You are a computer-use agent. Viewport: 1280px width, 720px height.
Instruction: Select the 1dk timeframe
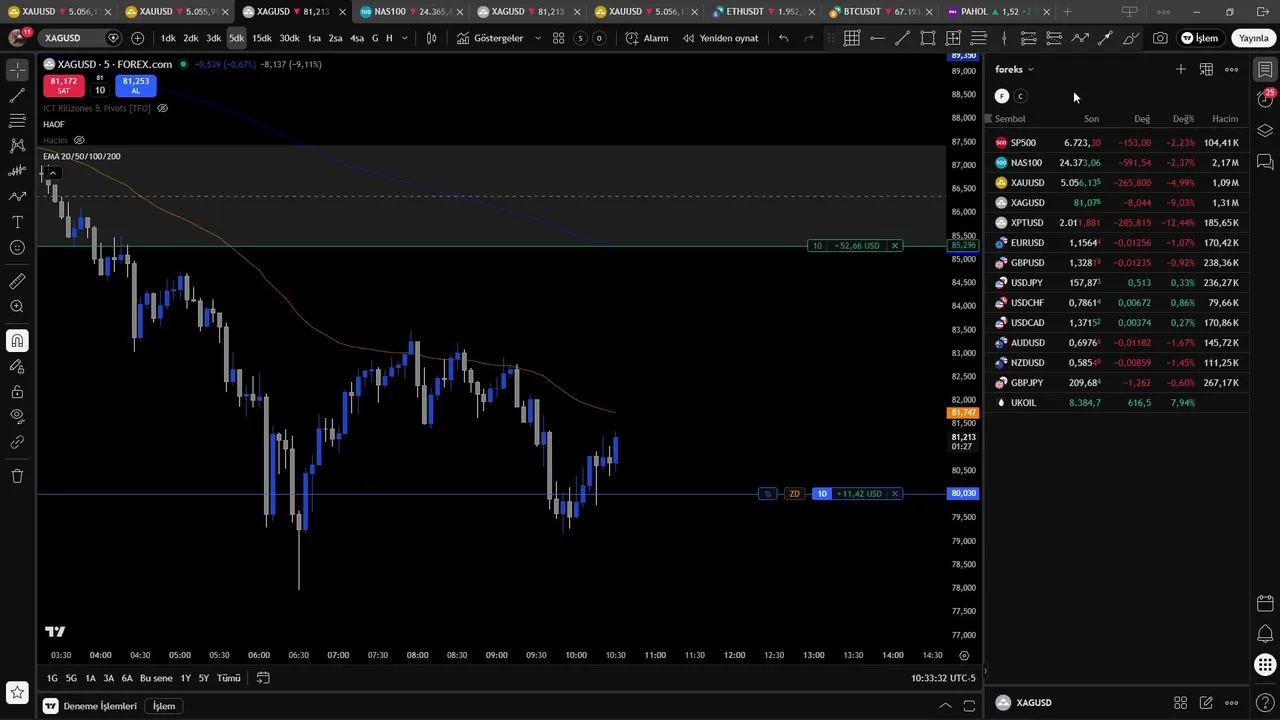[168, 38]
